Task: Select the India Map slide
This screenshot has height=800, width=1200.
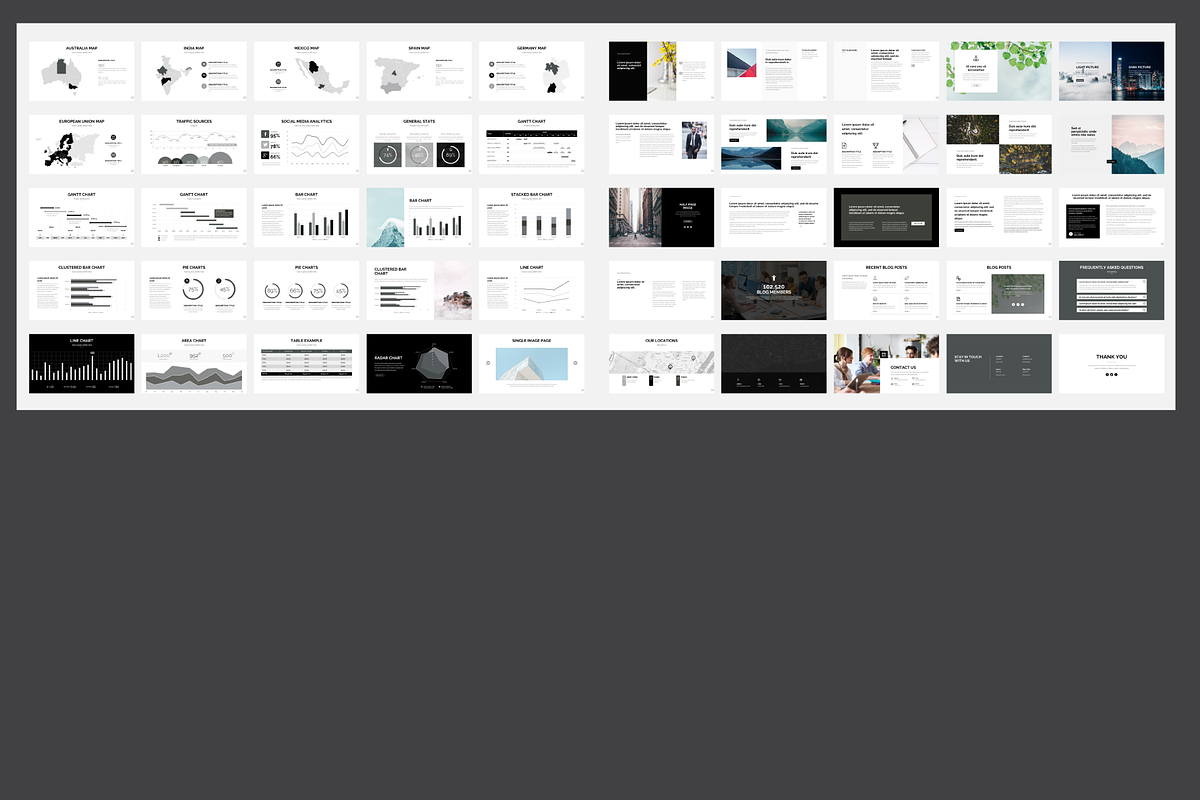Action: (x=194, y=71)
